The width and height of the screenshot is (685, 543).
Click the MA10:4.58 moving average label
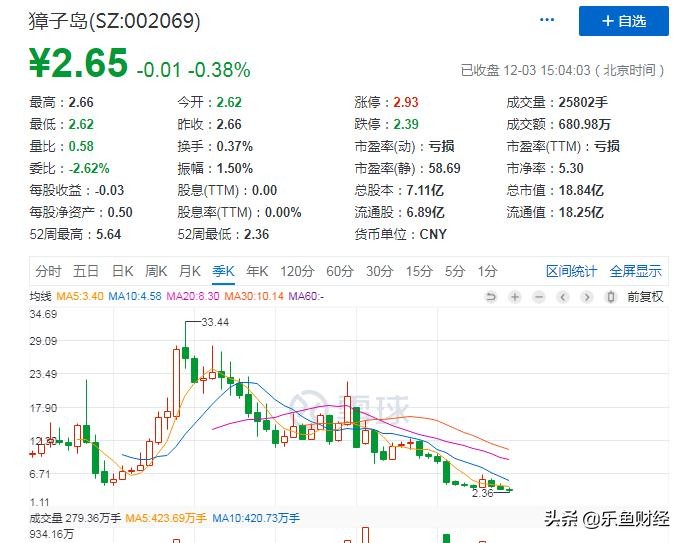tap(135, 296)
